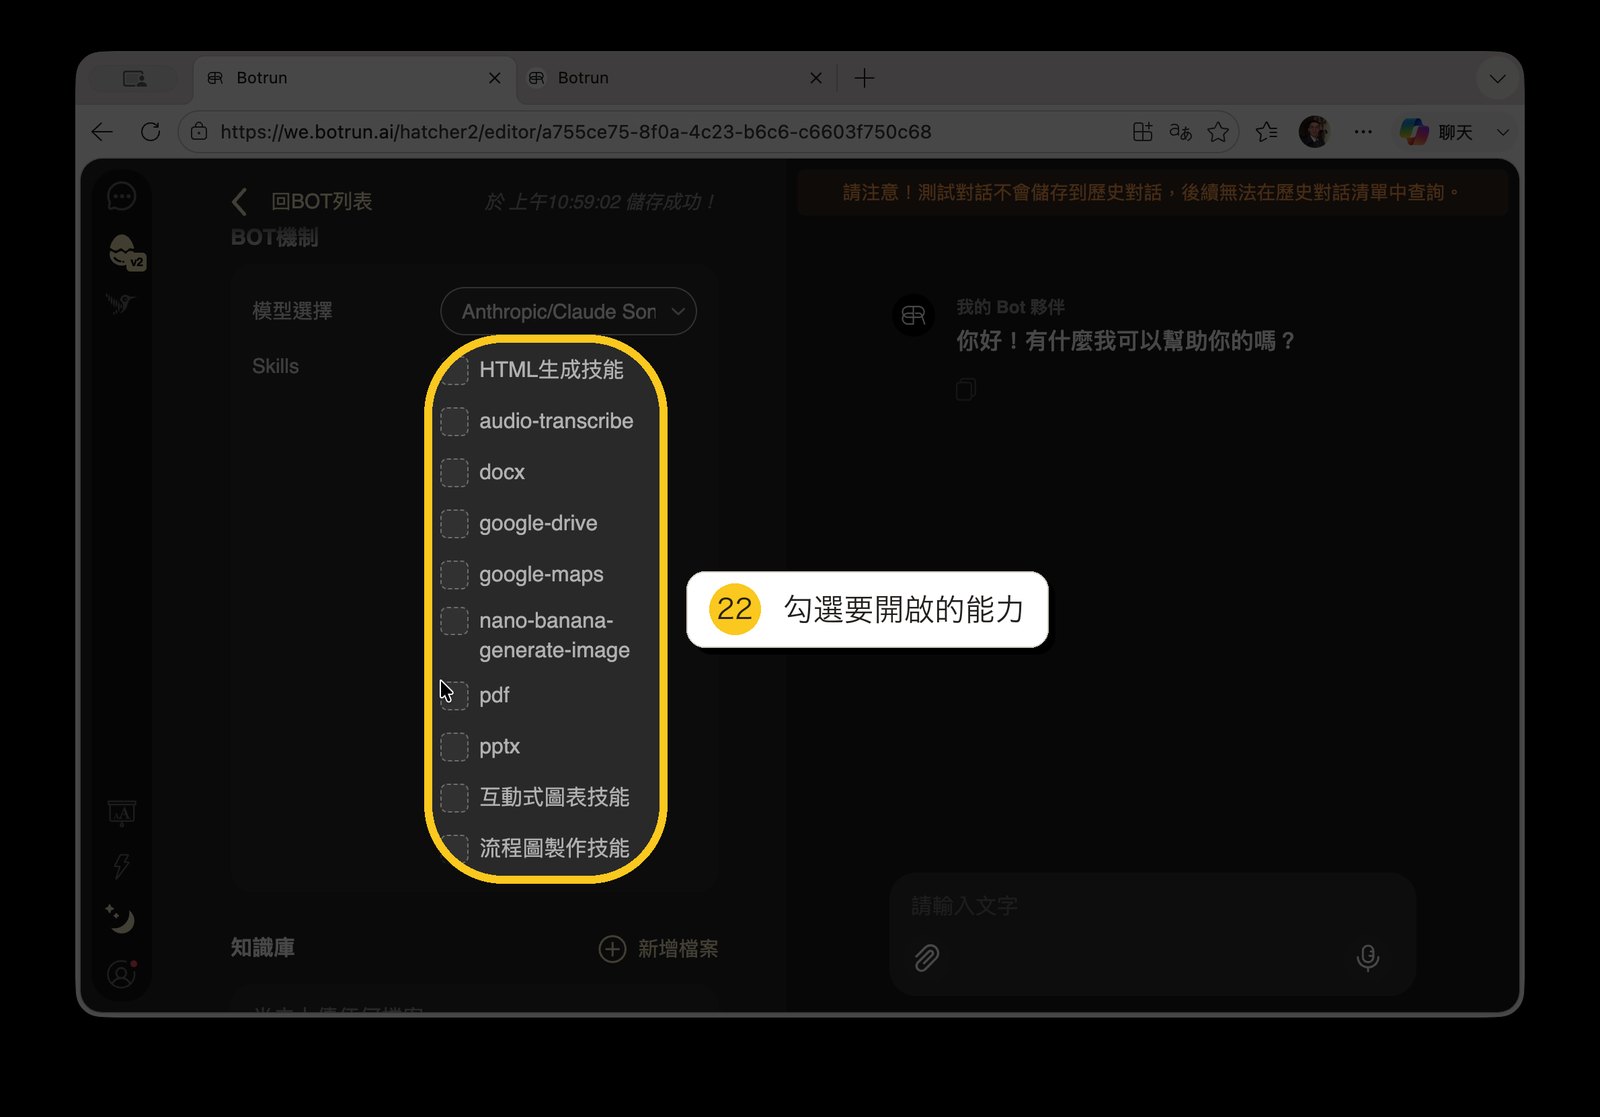Screen dimensions: 1600x1117
Task: Copy the bot greeting message
Action: pyautogui.click(x=965, y=389)
